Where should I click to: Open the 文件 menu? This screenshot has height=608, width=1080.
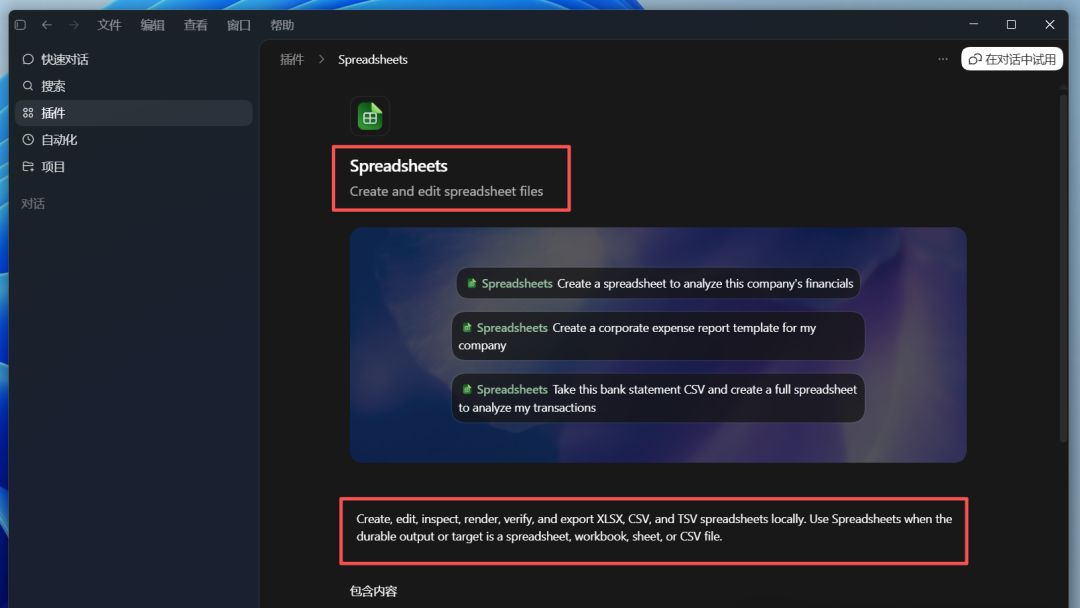109,25
